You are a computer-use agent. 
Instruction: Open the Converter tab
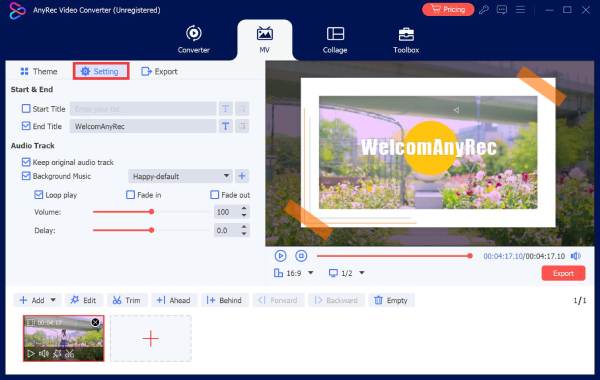[x=194, y=39]
